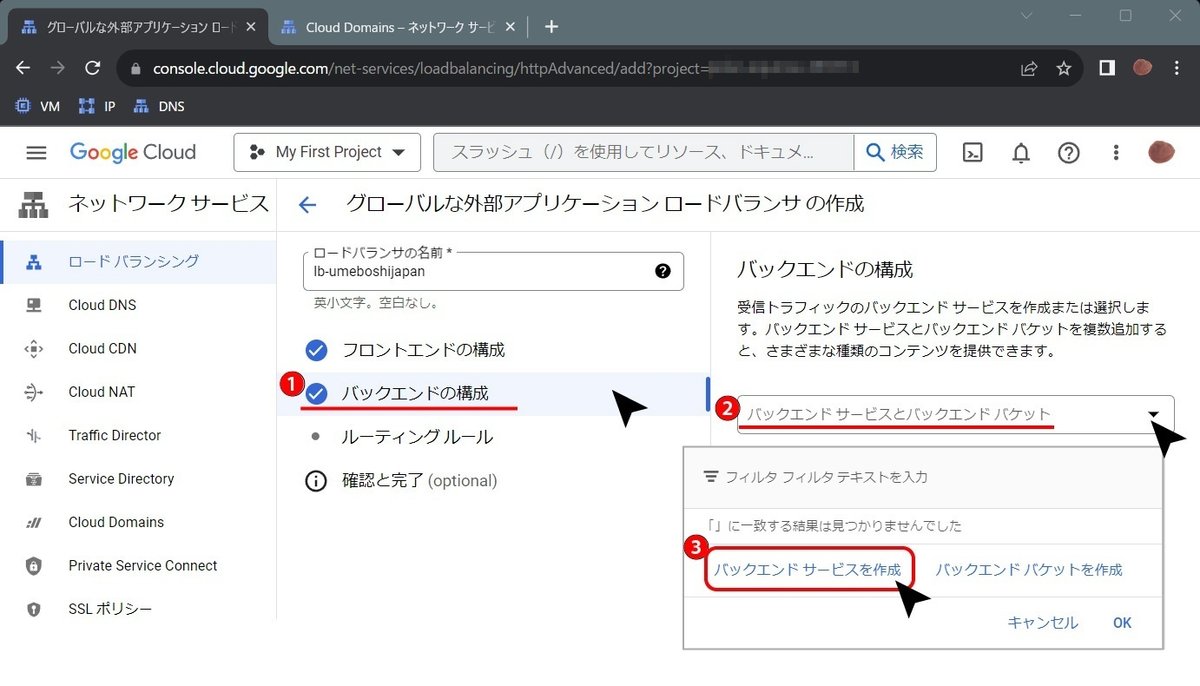Screen dimensions: 1200x686
Task: Open Chrome three-dot menu
Action: tap(1177, 68)
